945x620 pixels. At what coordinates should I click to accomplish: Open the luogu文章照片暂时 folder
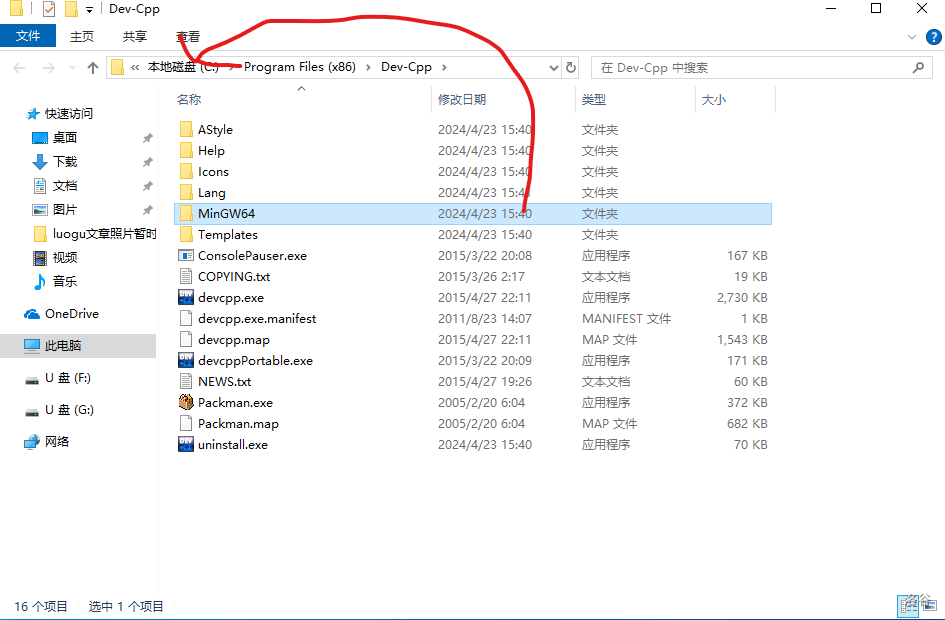tap(104, 234)
